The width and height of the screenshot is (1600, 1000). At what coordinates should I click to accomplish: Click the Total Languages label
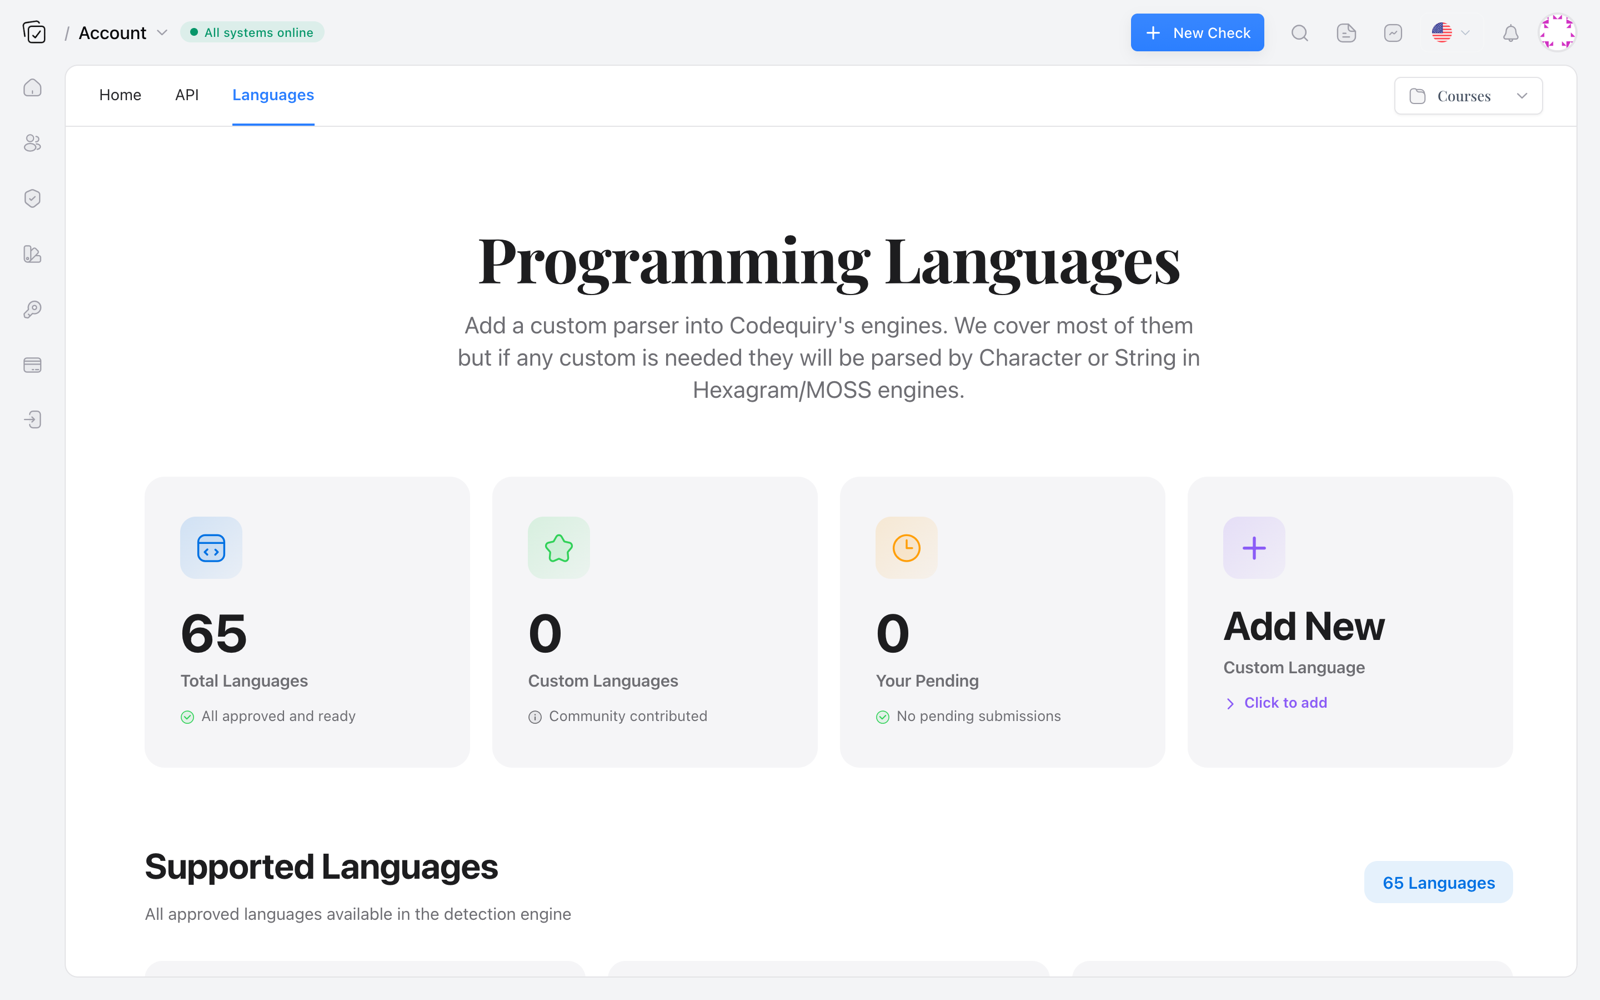pos(244,681)
